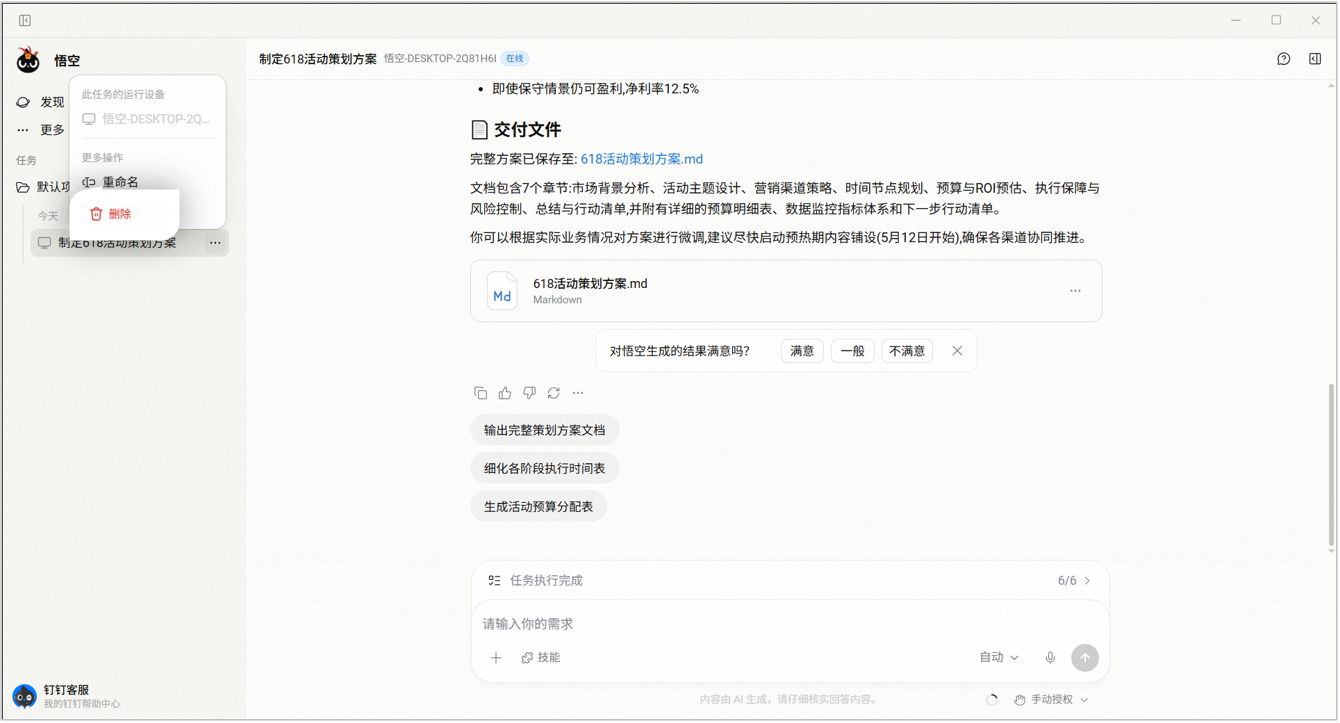The height and width of the screenshot is (723, 1340).
Task: Click the header title 制定618活动策划方案
Action: point(318,59)
